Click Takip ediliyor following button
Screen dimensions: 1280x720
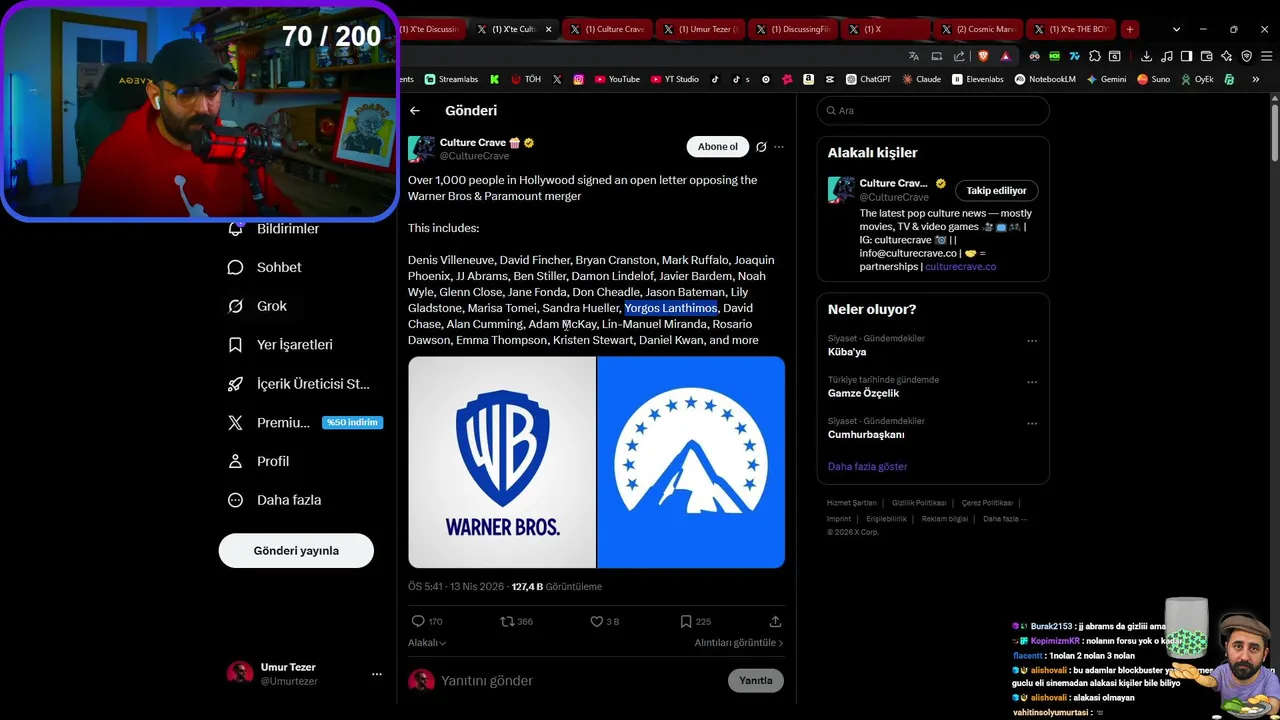(x=997, y=190)
